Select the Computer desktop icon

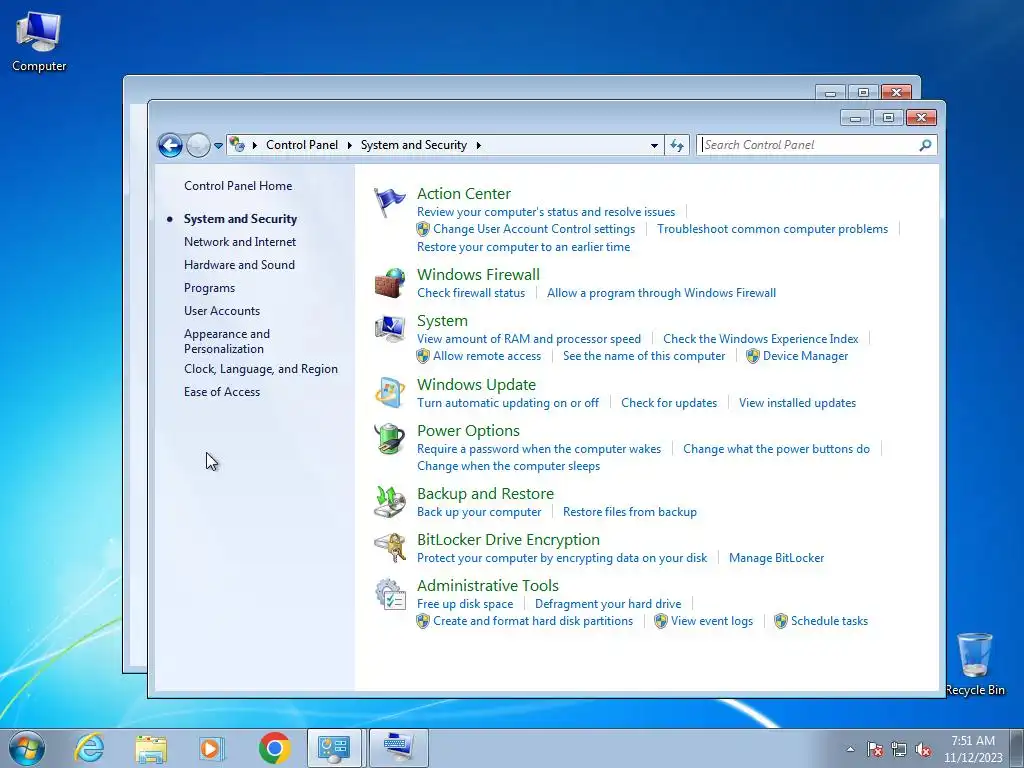click(39, 42)
